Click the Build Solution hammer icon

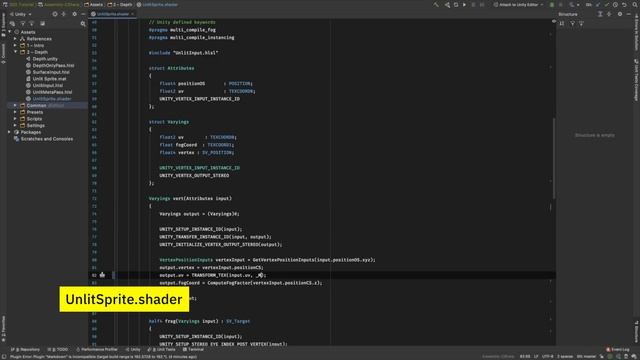pyautogui.click(x=436, y=5)
